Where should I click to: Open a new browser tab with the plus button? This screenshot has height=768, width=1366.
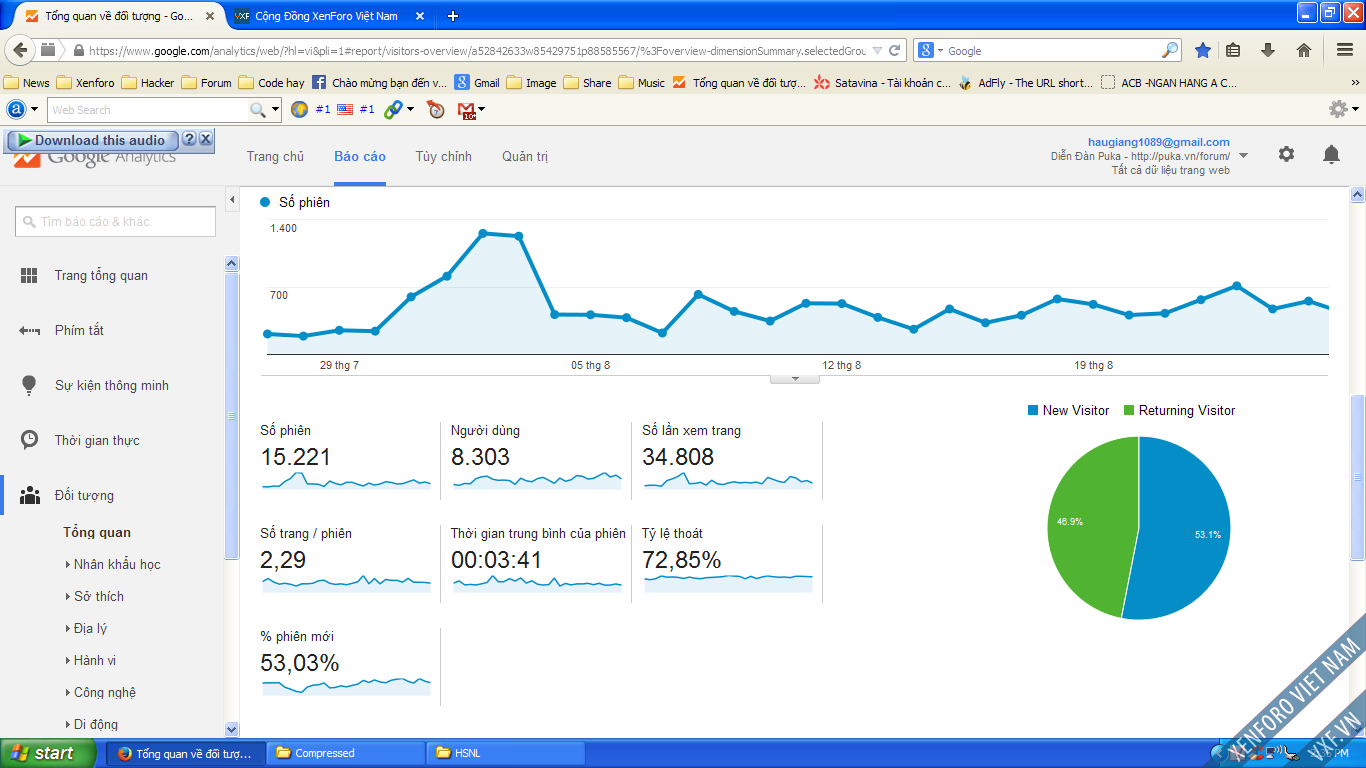pyautogui.click(x=453, y=16)
